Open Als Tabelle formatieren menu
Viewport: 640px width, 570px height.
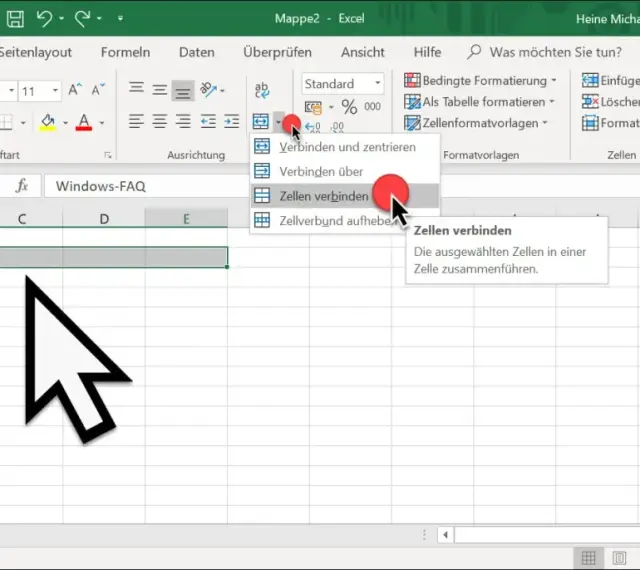tap(479, 102)
